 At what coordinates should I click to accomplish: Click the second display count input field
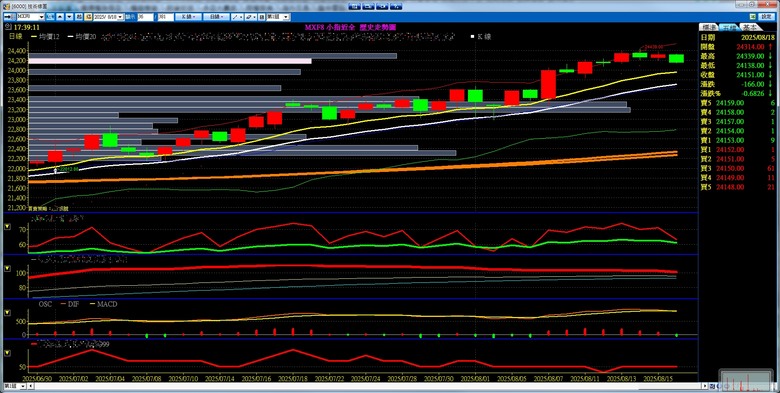point(166,17)
